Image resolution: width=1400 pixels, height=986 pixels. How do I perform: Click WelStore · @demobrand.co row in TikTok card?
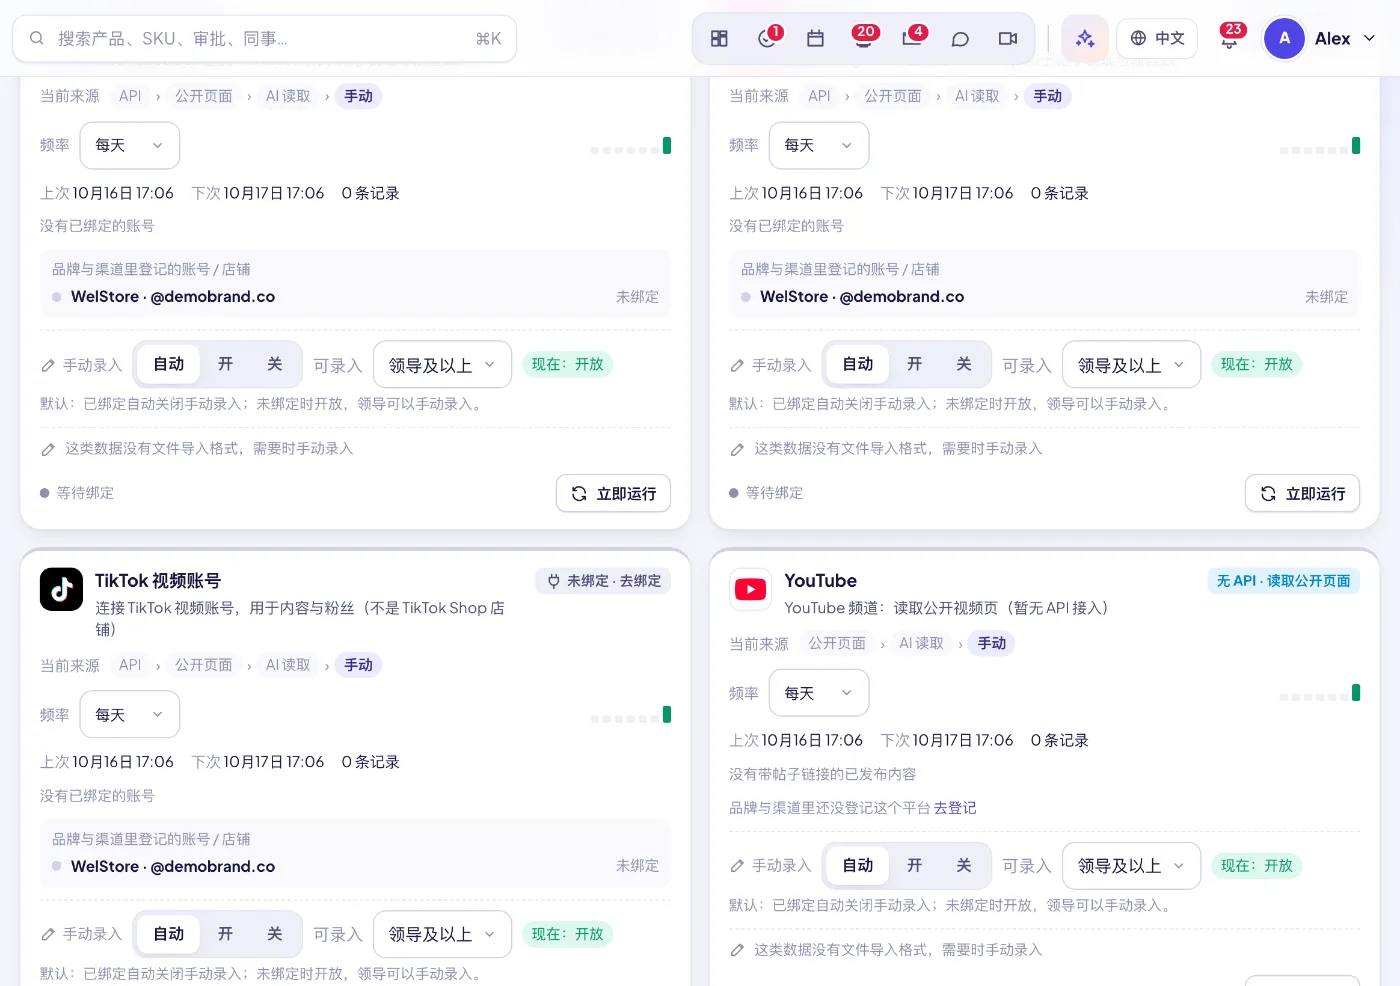[355, 867]
